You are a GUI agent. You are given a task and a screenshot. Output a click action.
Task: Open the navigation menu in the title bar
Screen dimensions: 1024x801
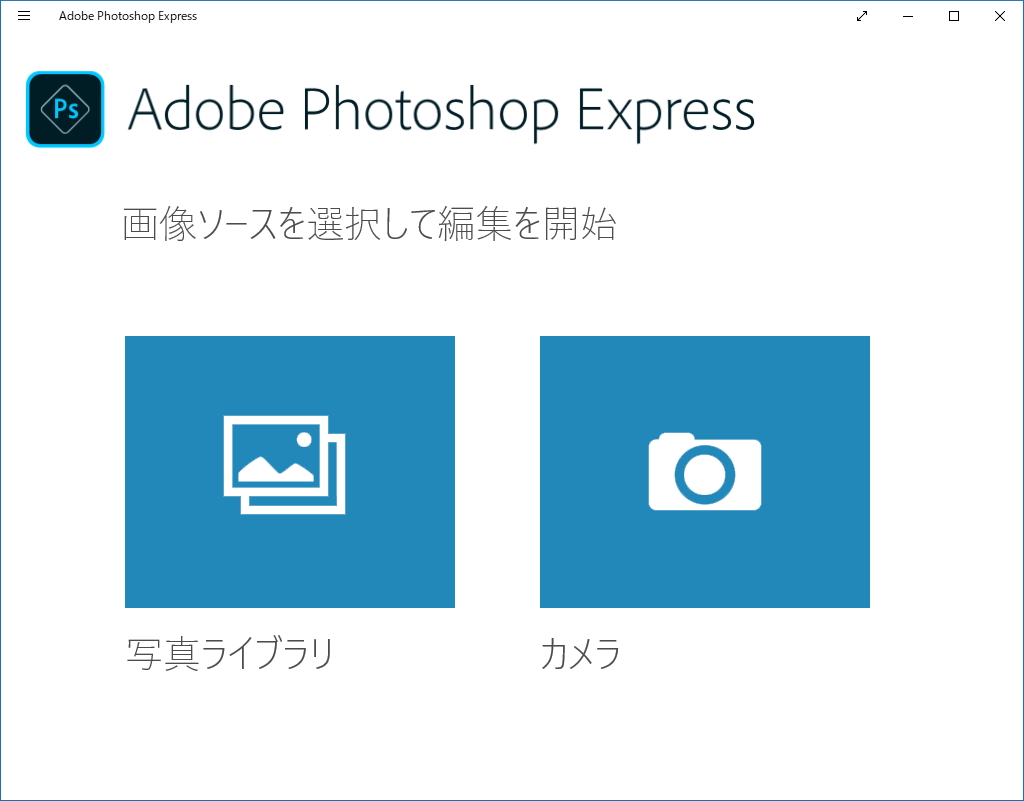pyautogui.click(x=24, y=16)
